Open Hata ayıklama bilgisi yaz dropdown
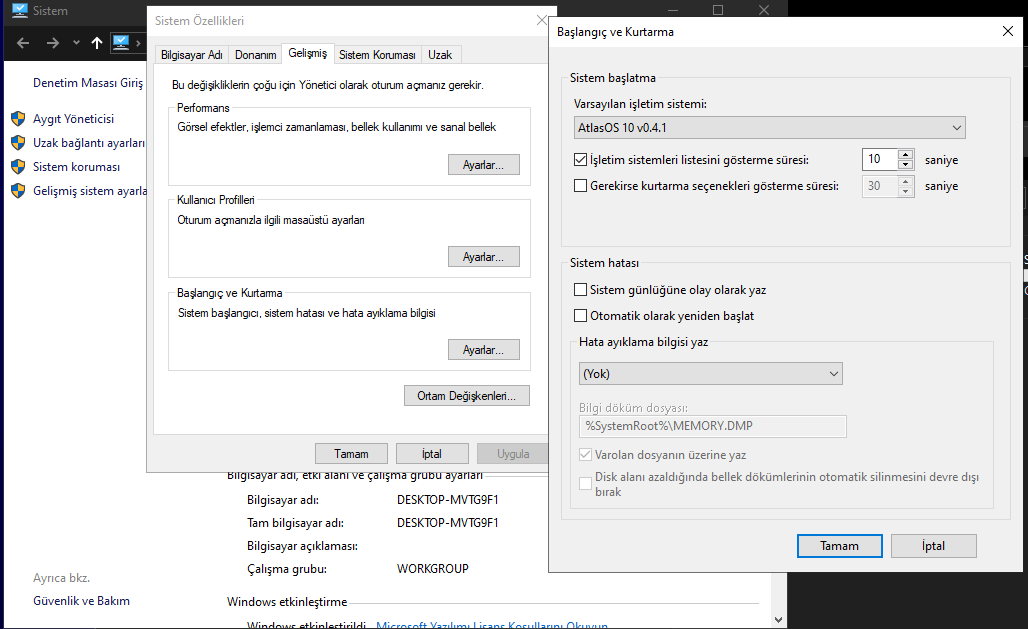The image size is (1028, 629). point(711,374)
